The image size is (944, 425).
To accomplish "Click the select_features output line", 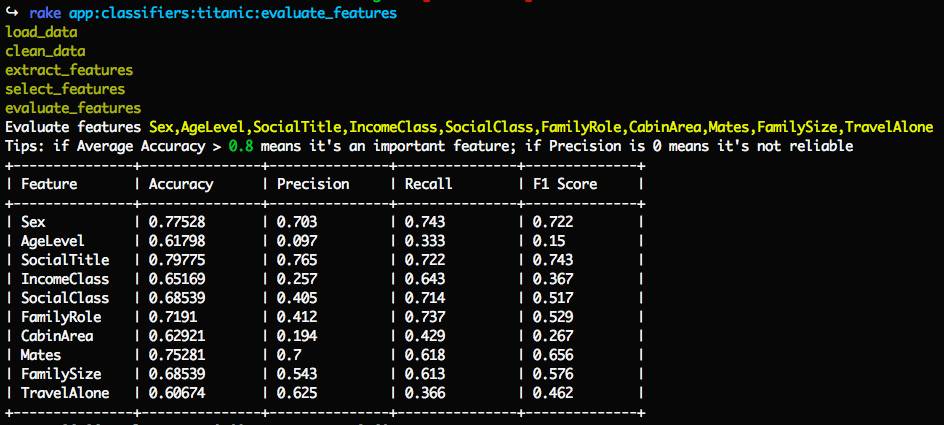I will 65,90.
